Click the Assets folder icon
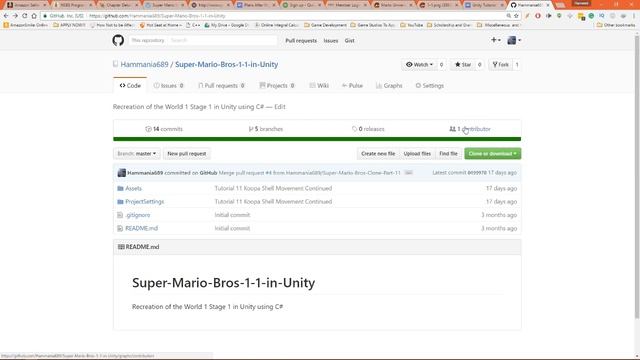The height and width of the screenshot is (360, 640). (x=120, y=188)
